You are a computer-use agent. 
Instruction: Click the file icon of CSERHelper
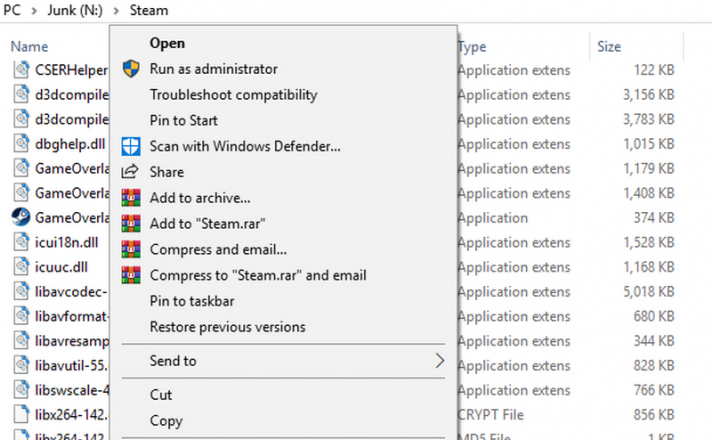[21, 69]
